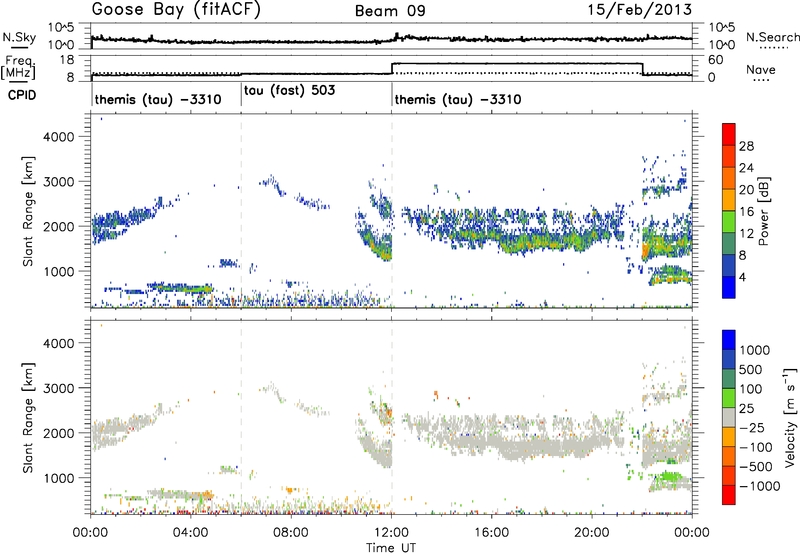
Task: Click the 12:00 time axis label
Action: pos(391,533)
